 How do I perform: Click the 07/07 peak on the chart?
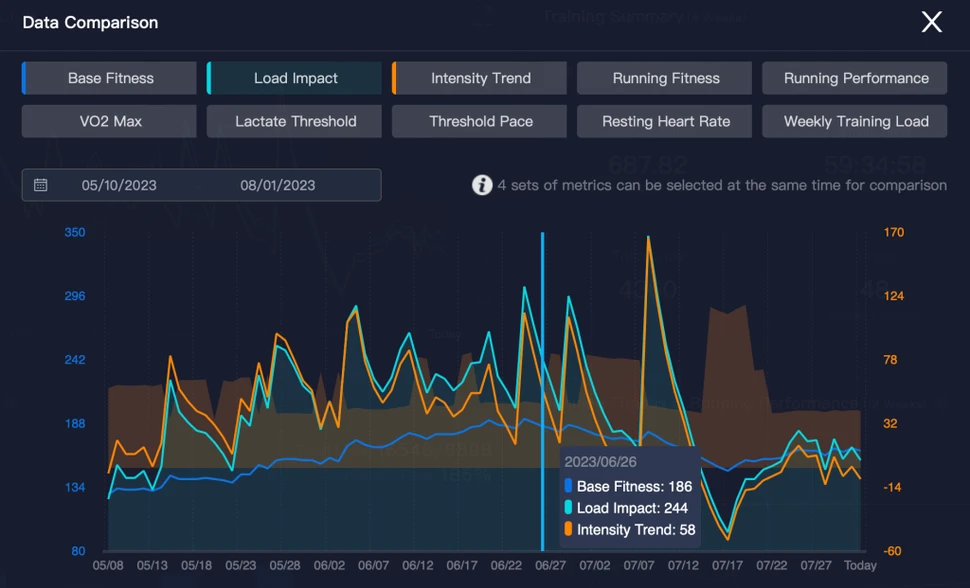649,239
